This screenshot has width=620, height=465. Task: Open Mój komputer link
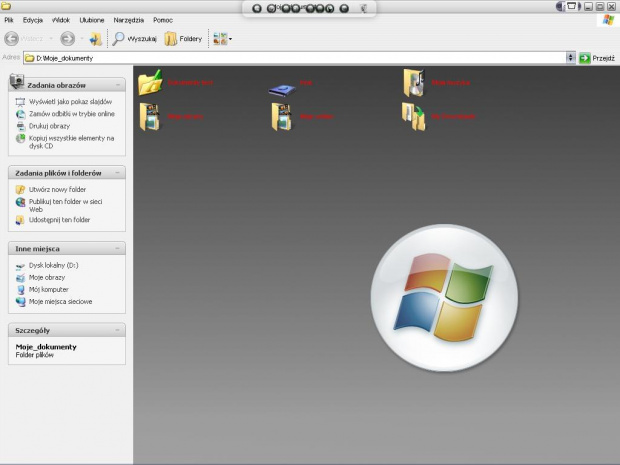pyautogui.click(x=49, y=289)
